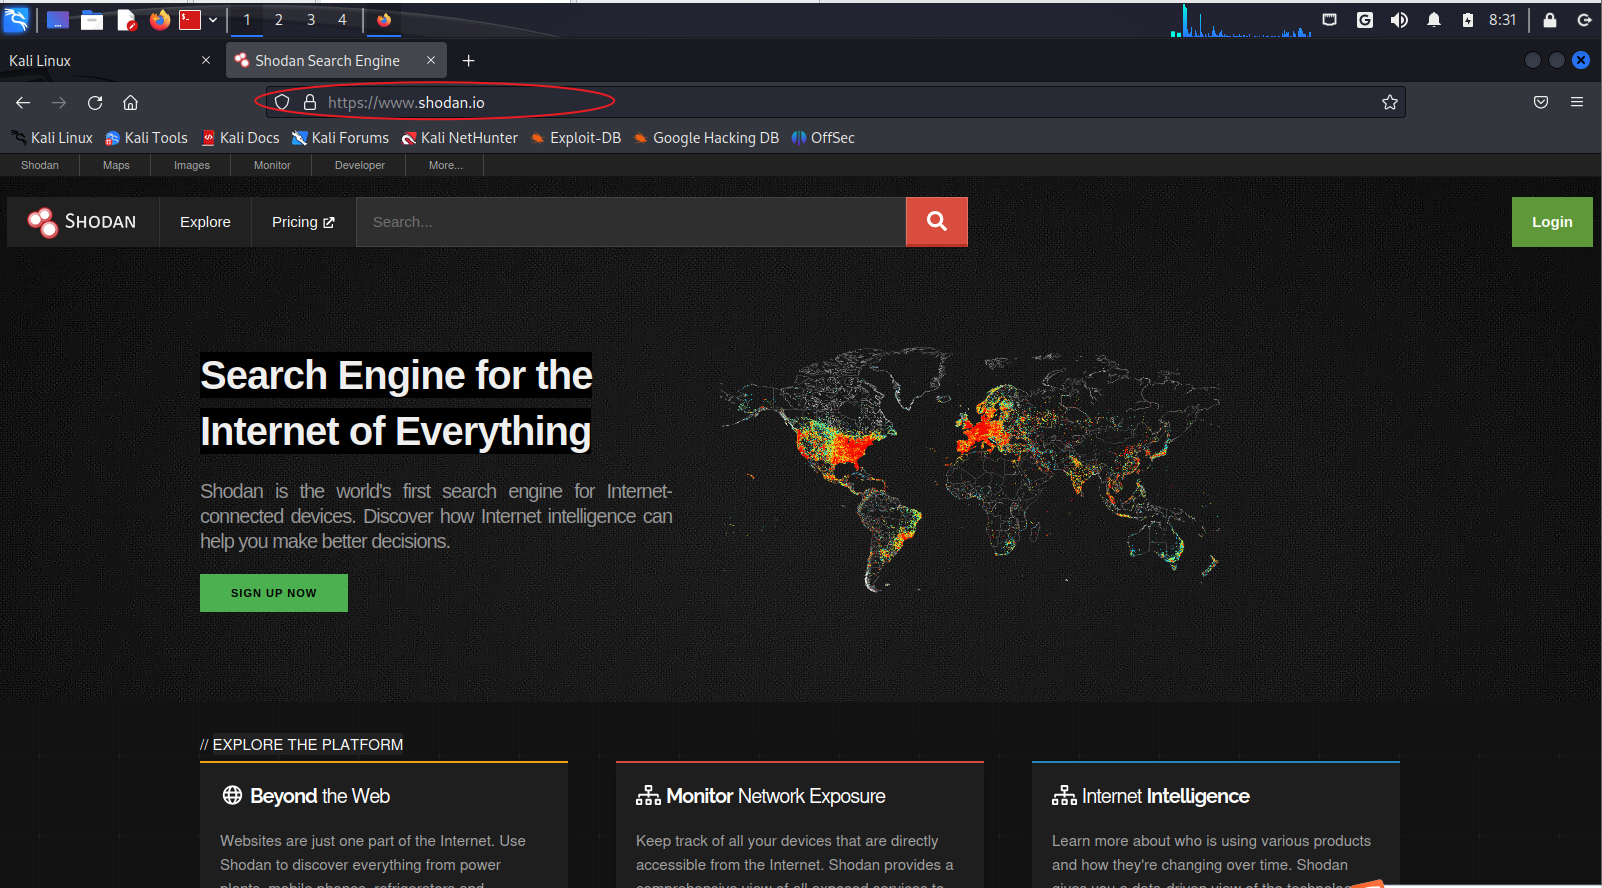This screenshot has height=888, width=1602.
Task: Switch to workspace 2
Action: coord(279,20)
